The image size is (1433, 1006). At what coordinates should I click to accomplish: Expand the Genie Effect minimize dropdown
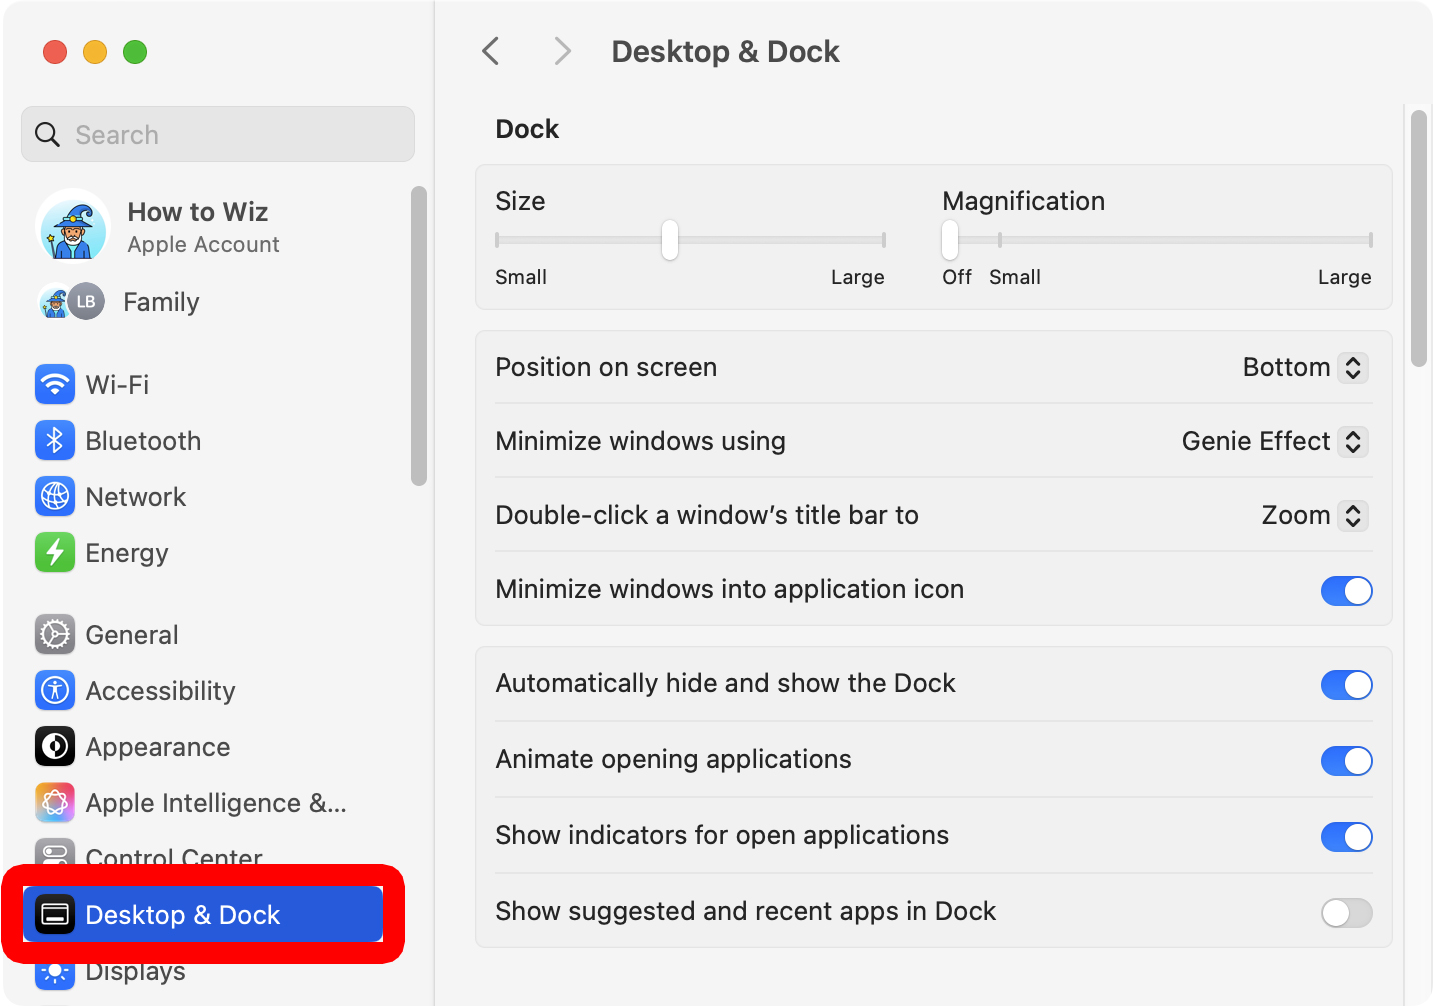click(x=1274, y=442)
